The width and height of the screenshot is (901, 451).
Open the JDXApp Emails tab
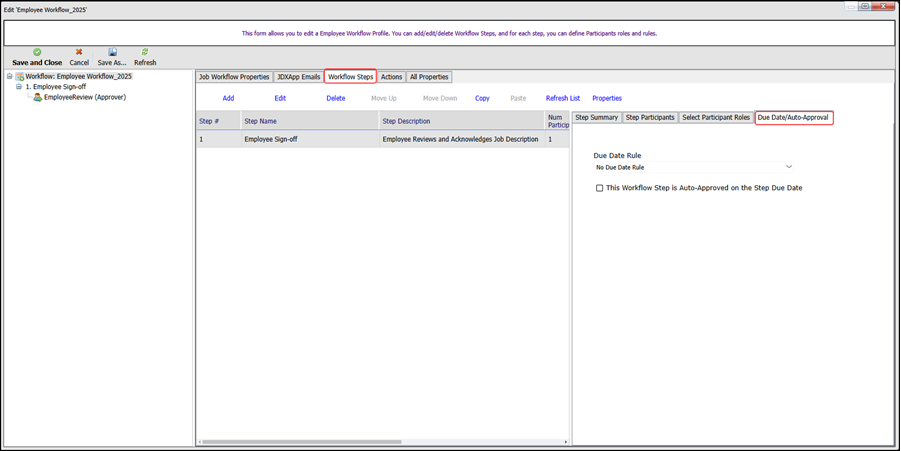[298, 77]
